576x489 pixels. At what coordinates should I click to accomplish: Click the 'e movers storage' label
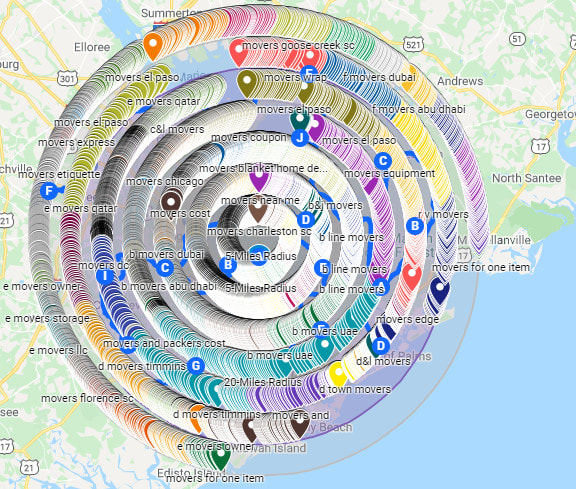click(x=47, y=318)
